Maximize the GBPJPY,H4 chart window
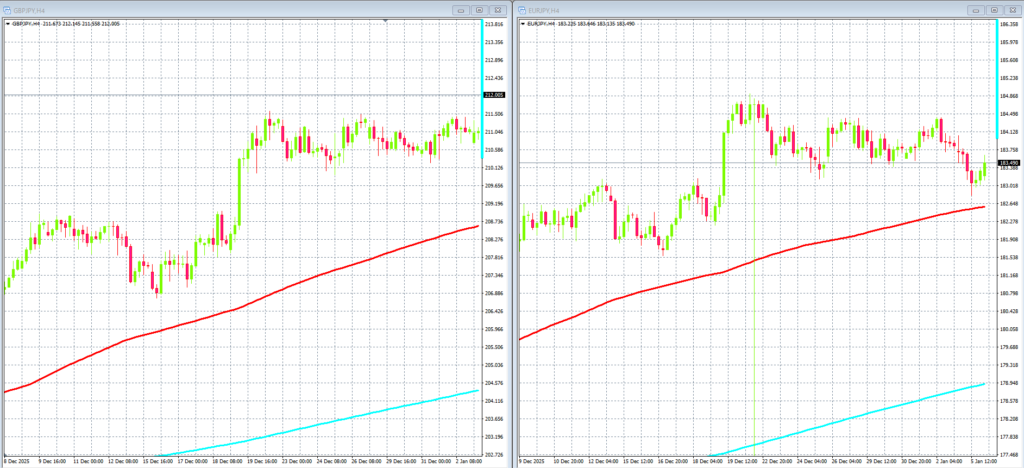 point(480,8)
